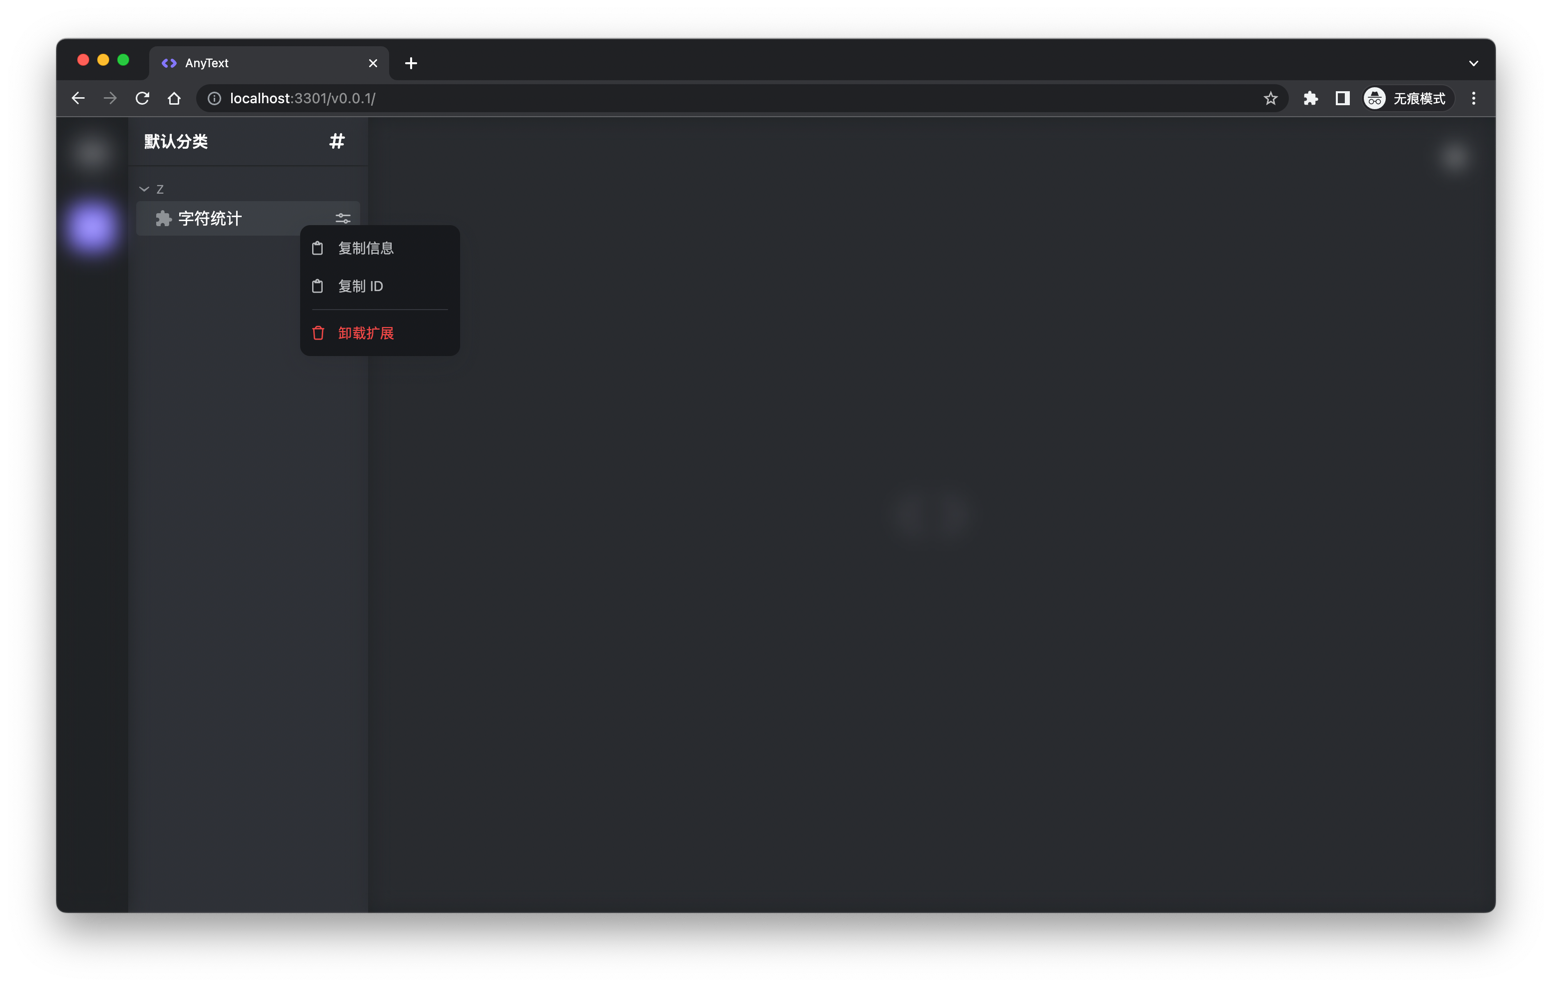
Task: Click the red trash icon
Action: coord(318,333)
